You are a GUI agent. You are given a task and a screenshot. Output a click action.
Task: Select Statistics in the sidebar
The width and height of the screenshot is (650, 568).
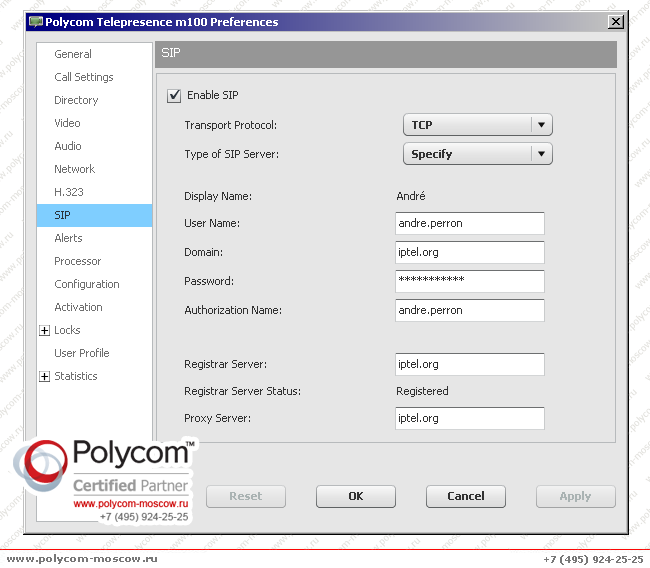[76, 376]
